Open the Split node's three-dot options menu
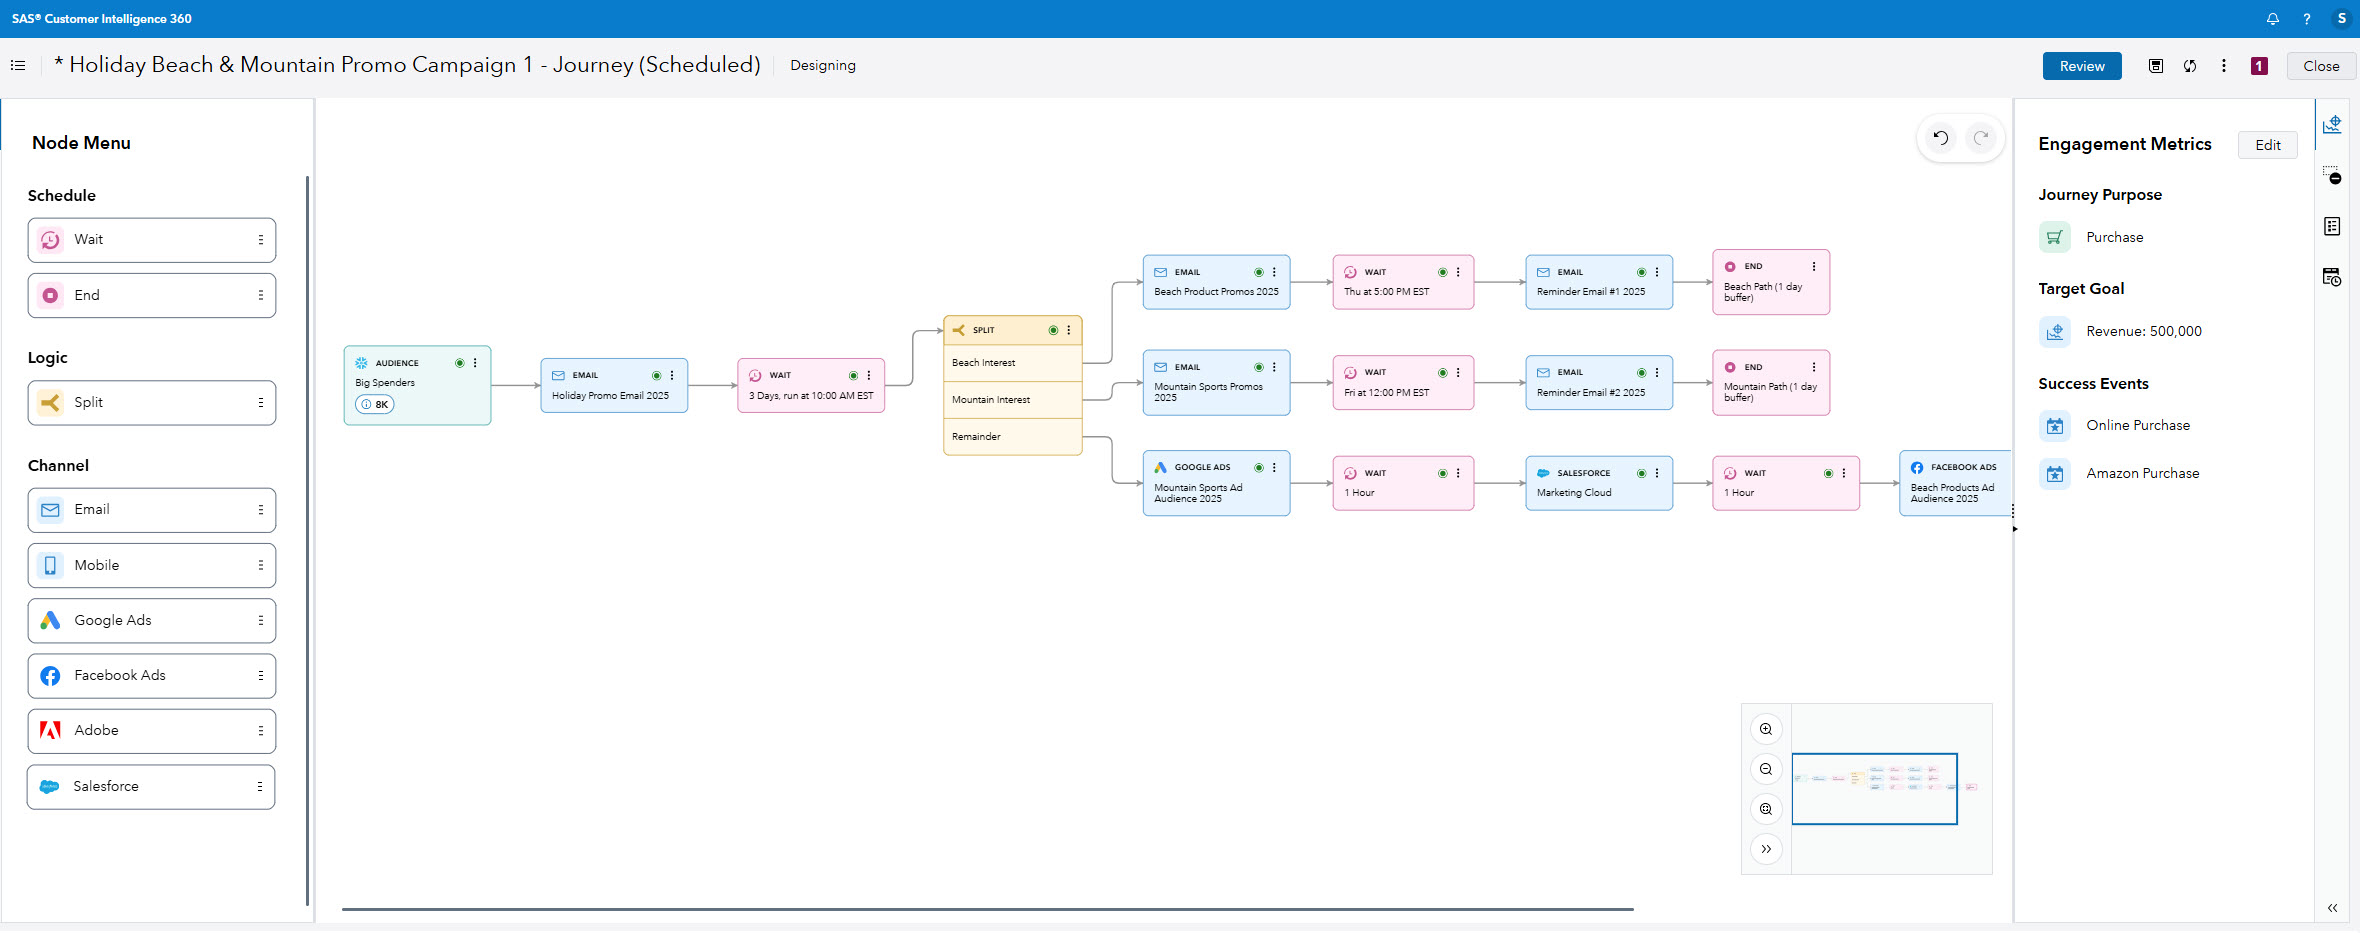The height and width of the screenshot is (933, 2360). [x=1069, y=330]
